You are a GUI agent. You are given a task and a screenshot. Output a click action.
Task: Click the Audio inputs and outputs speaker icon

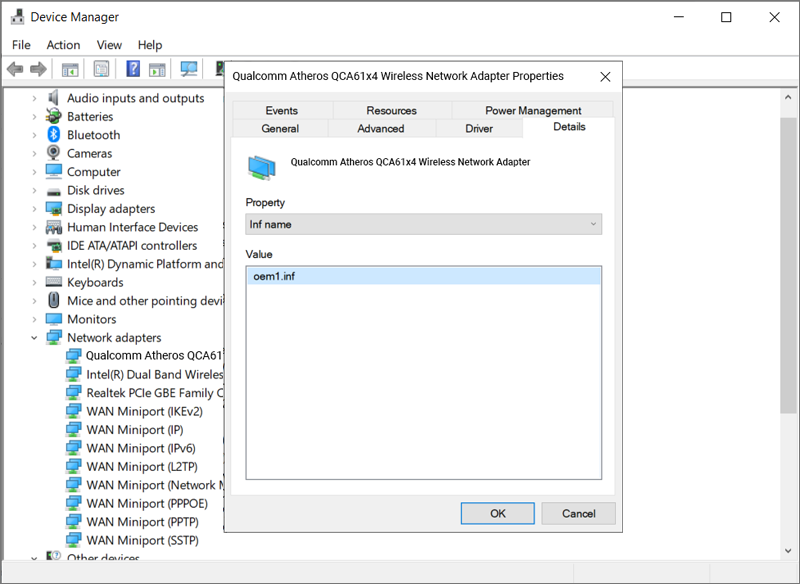coord(54,98)
